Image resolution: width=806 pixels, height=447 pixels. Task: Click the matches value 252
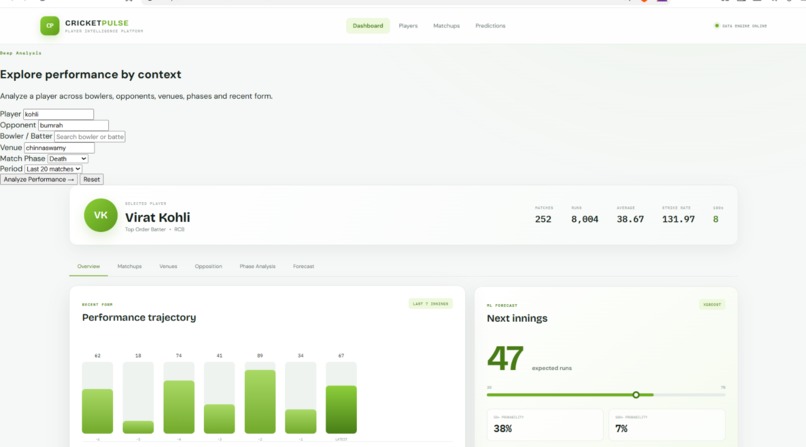(x=543, y=219)
